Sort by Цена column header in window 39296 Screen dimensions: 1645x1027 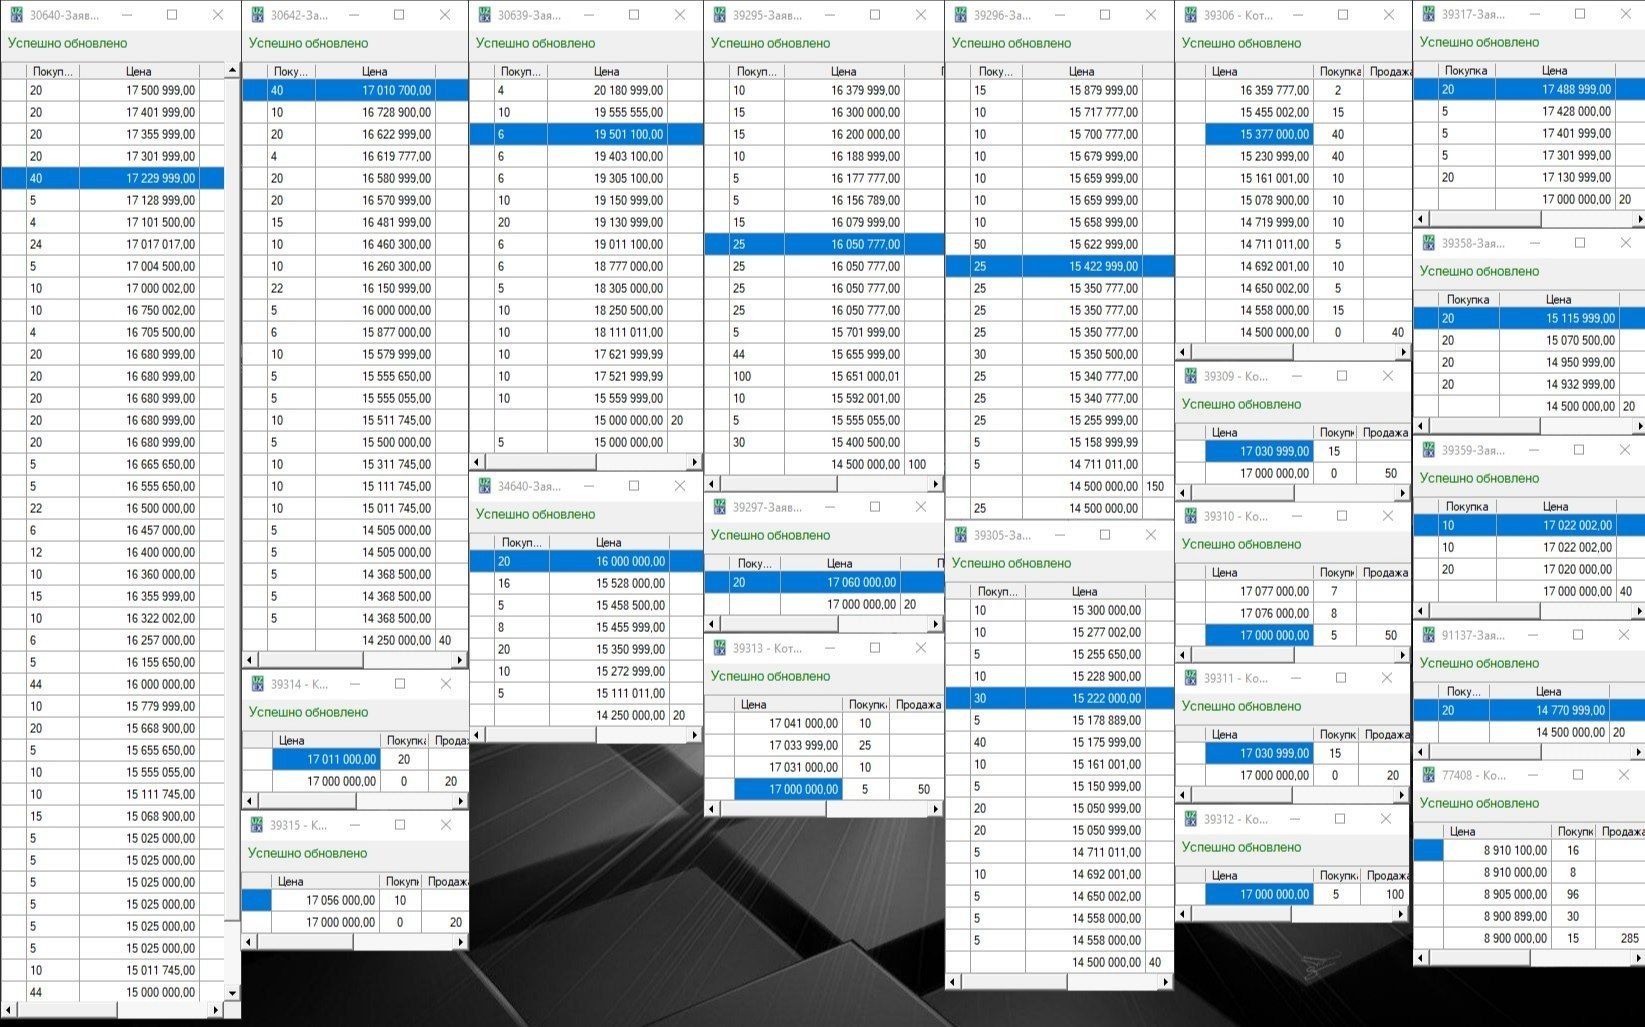coord(1081,71)
